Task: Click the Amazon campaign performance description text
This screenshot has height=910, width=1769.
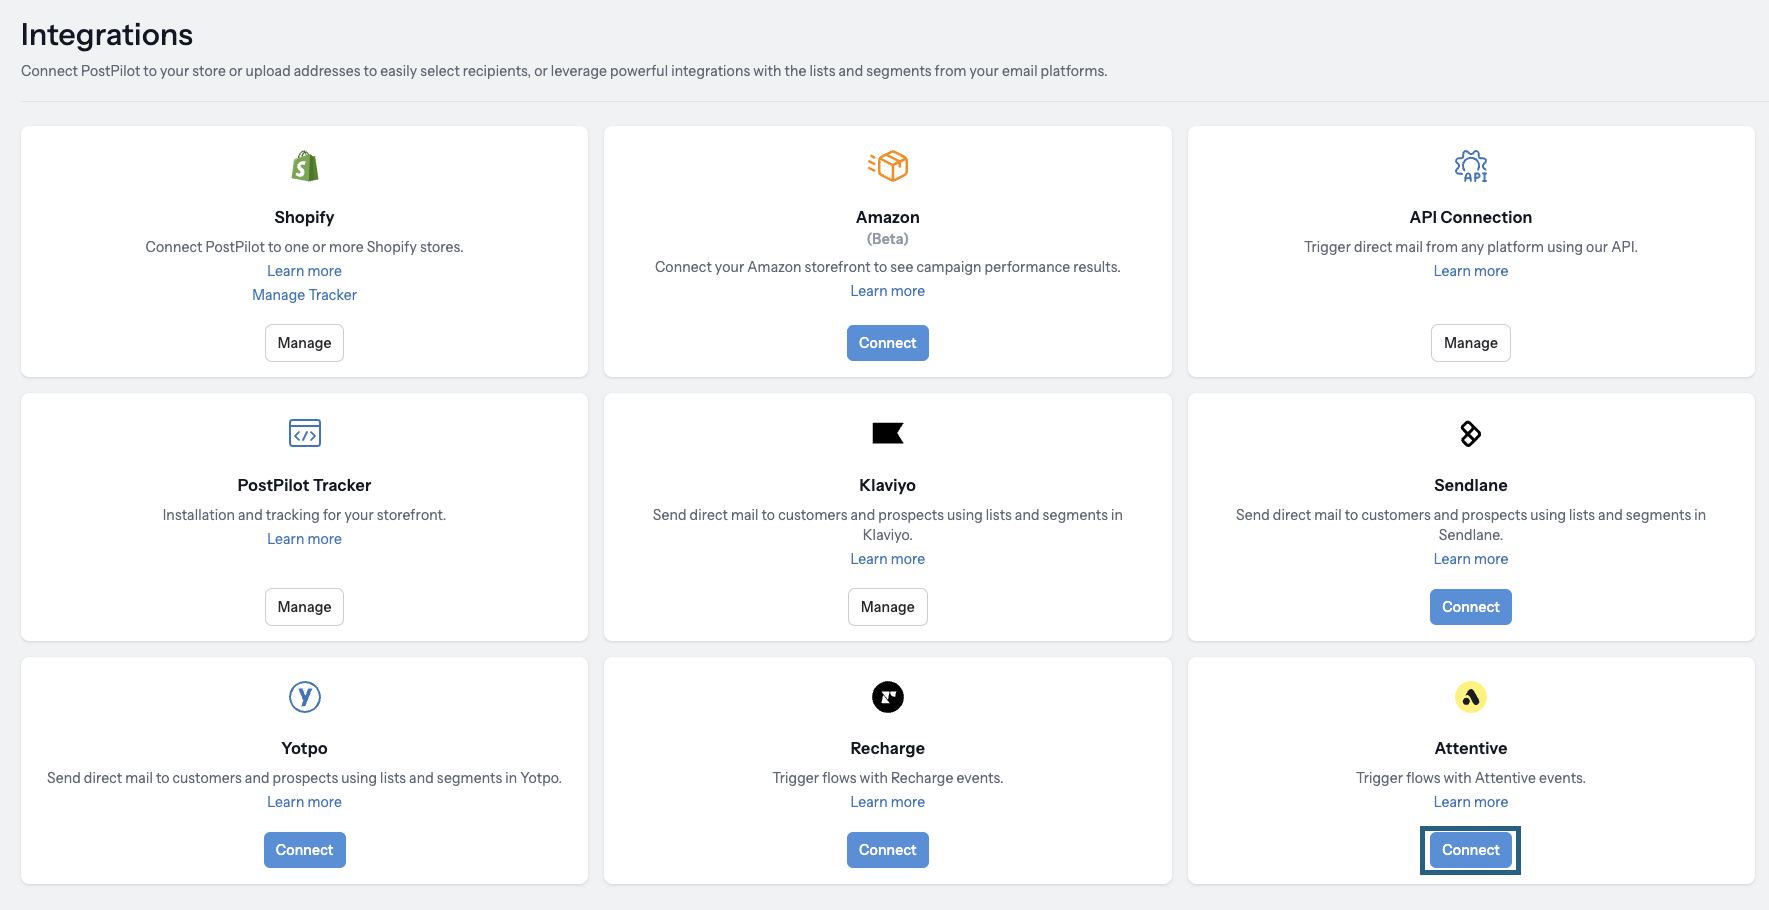Action: [888, 267]
